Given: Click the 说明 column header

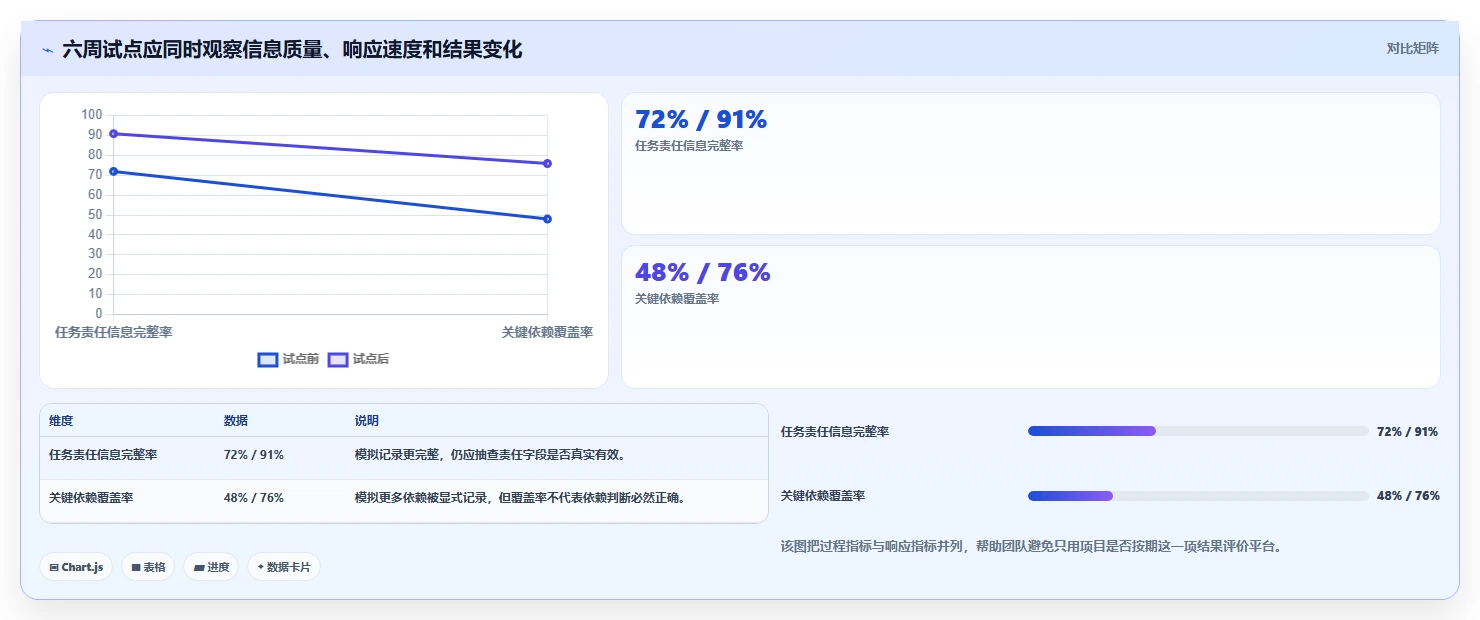Looking at the screenshot, I should pos(367,421).
